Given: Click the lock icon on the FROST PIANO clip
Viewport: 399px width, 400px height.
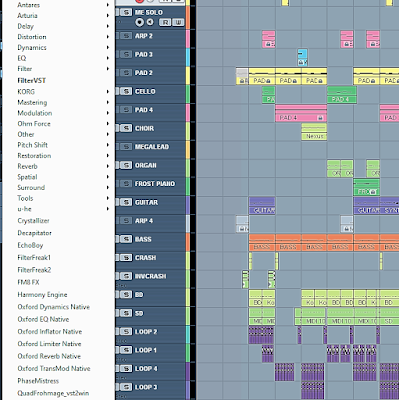Looking at the screenshot, I should pos(373,192).
